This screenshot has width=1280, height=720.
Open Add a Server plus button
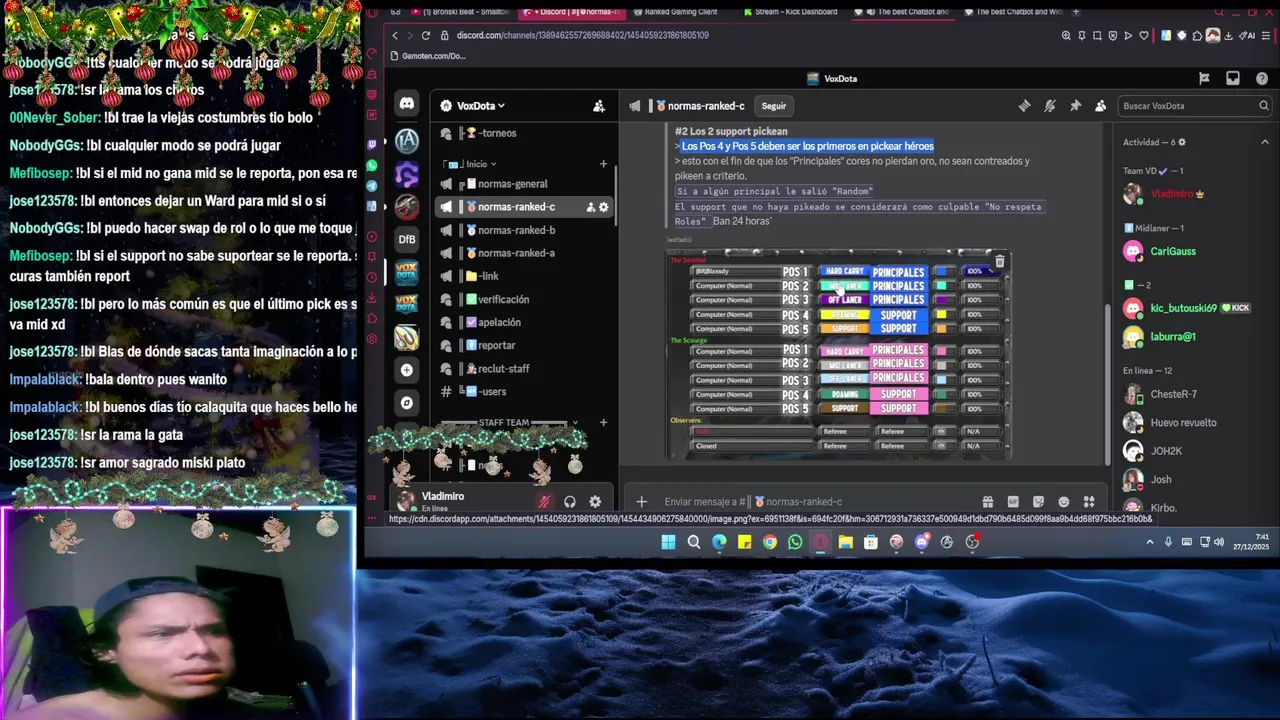point(407,370)
